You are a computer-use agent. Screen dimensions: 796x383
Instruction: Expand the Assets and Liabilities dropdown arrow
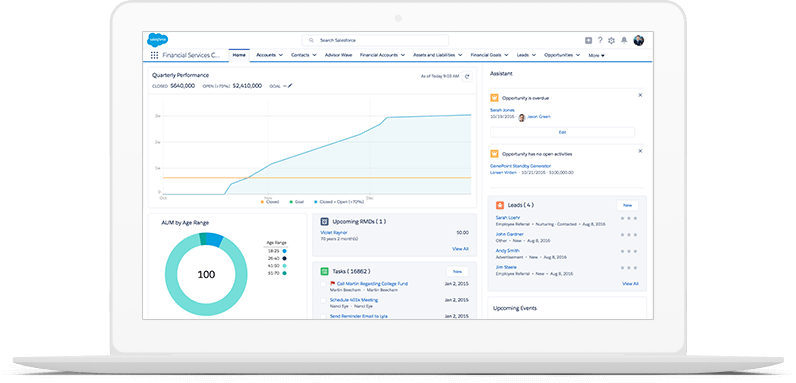coord(460,55)
